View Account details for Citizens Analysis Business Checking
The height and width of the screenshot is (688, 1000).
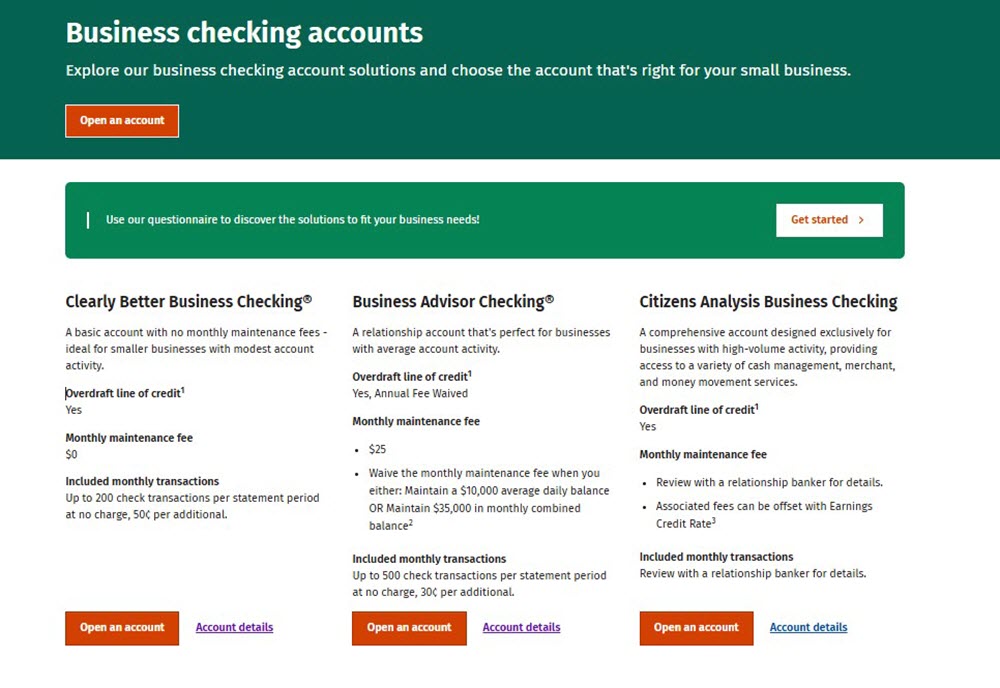click(x=808, y=627)
